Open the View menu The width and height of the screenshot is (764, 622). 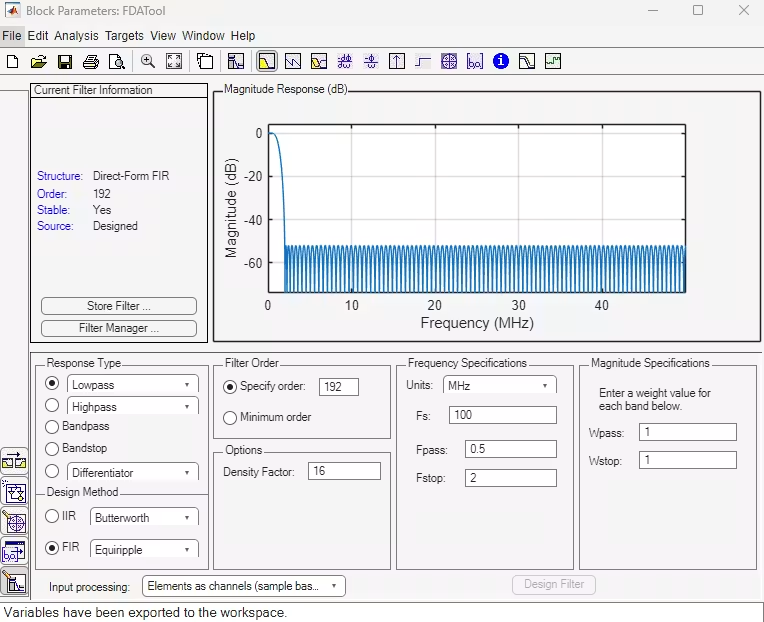pos(163,36)
